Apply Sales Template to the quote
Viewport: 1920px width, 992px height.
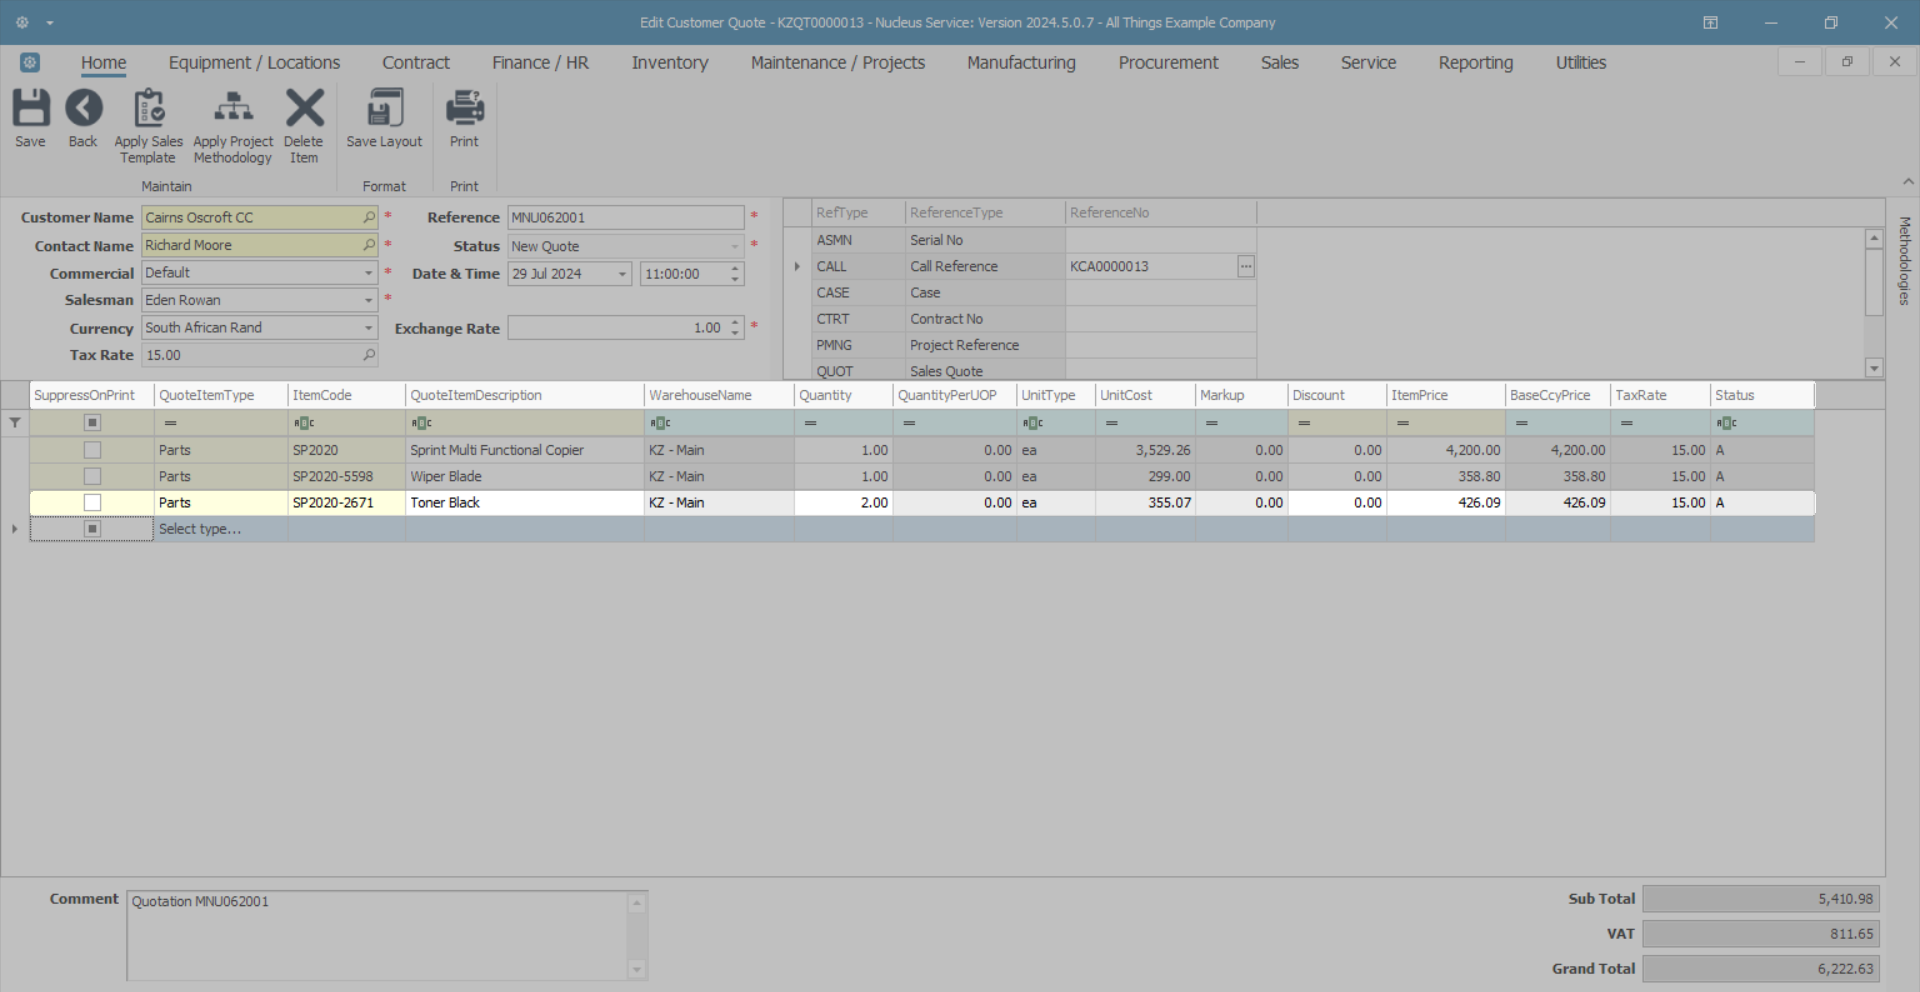148,126
